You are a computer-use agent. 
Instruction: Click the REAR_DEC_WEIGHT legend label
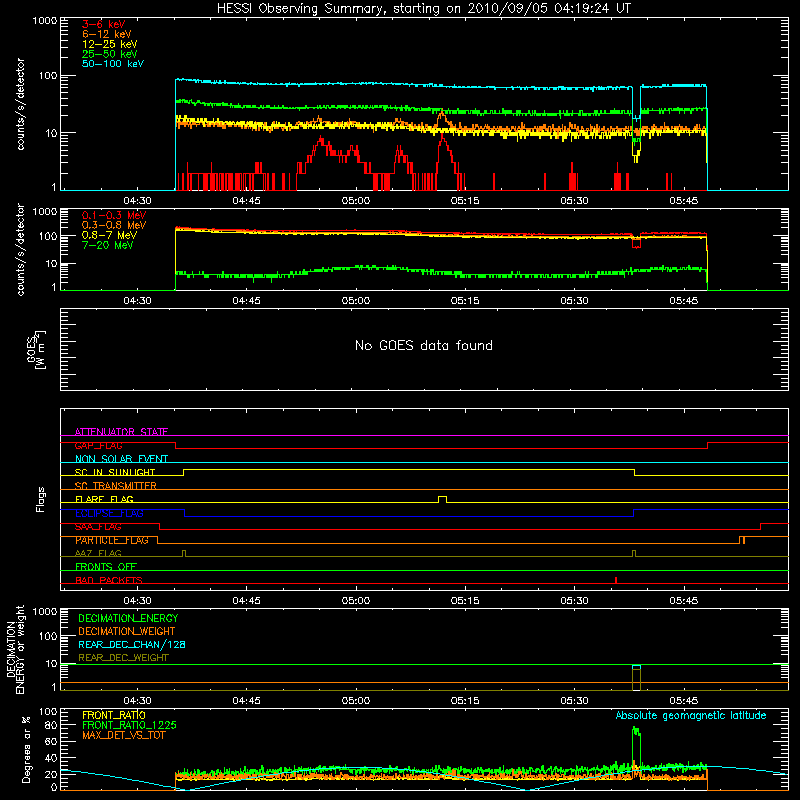click(x=123, y=658)
